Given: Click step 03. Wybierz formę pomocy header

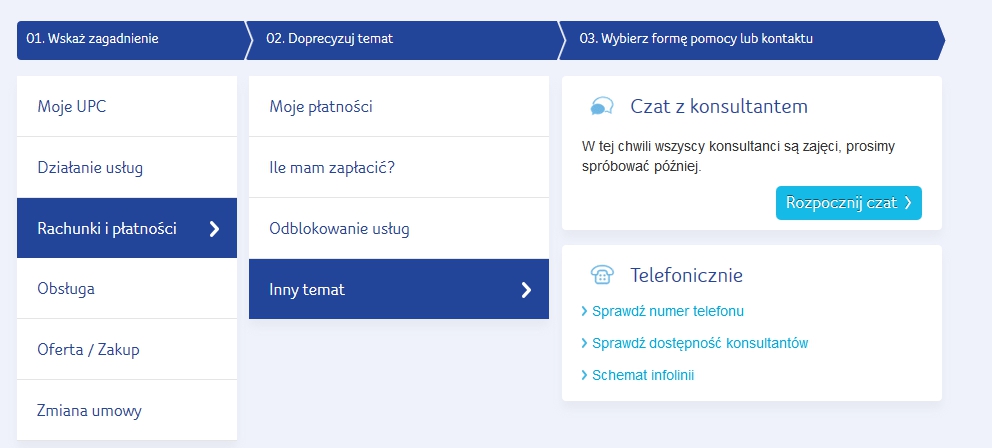Looking at the screenshot, I should (x=697, y=40).
